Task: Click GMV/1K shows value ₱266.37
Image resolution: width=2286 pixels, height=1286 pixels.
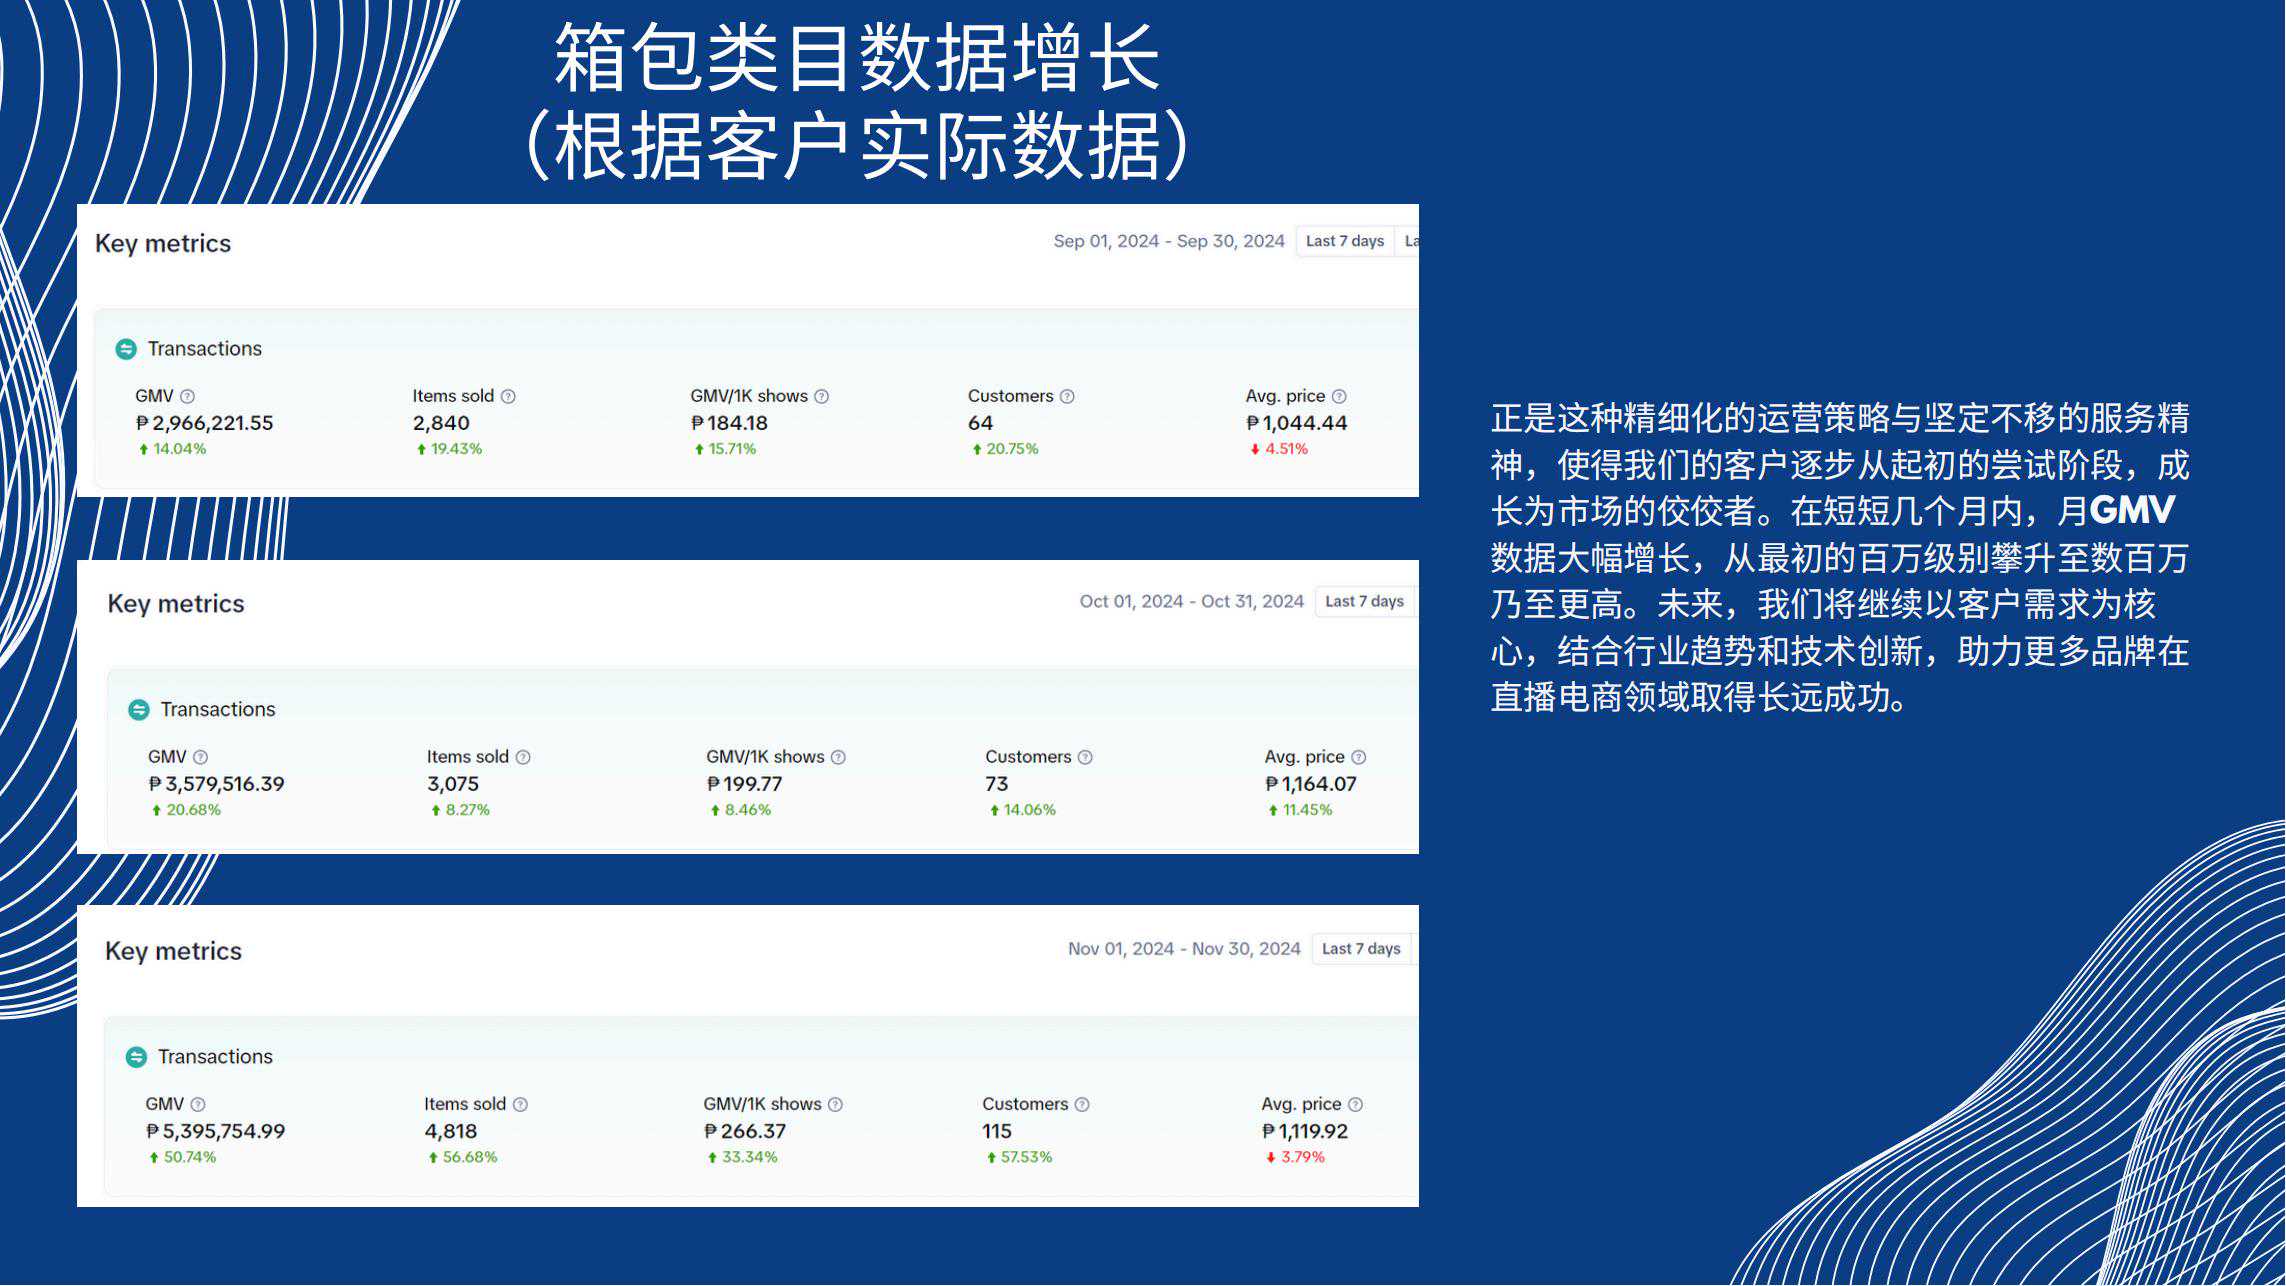Action: pyautogui.click(x=744, y=1132)
